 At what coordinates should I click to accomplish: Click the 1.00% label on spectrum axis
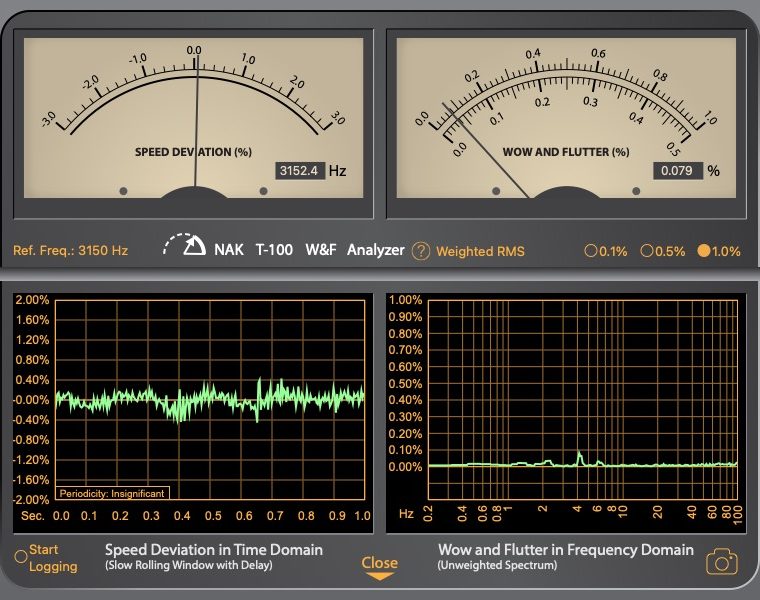click(405, 300)
